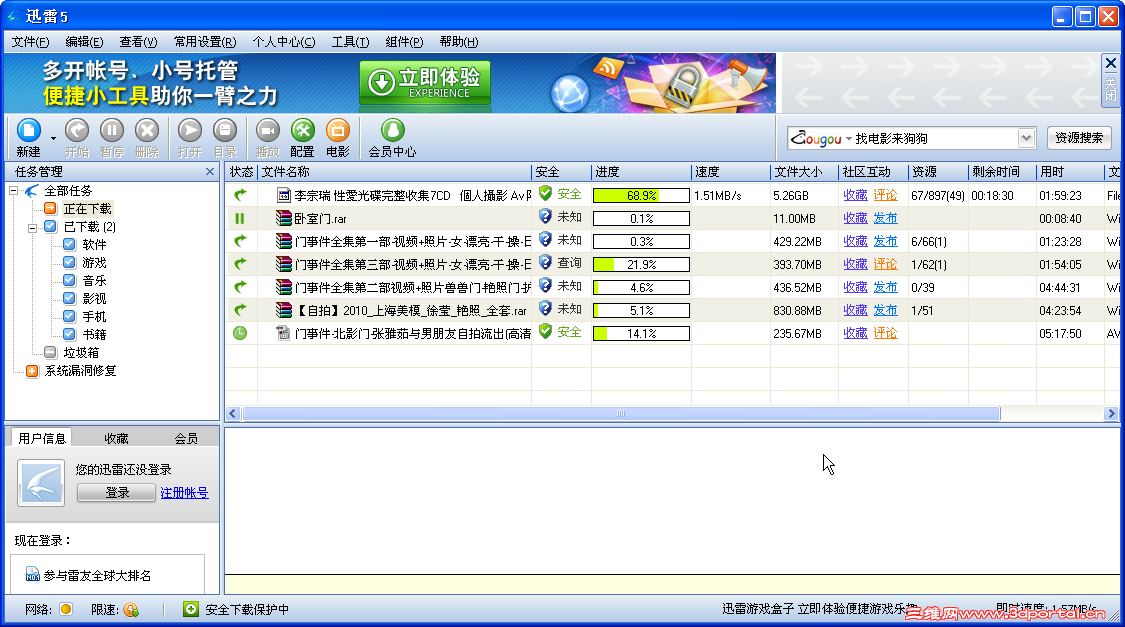Click the security shield icon for 李宗瑞 row
The width and height of the screenshot is (1125, 627).
click(545, 194)
